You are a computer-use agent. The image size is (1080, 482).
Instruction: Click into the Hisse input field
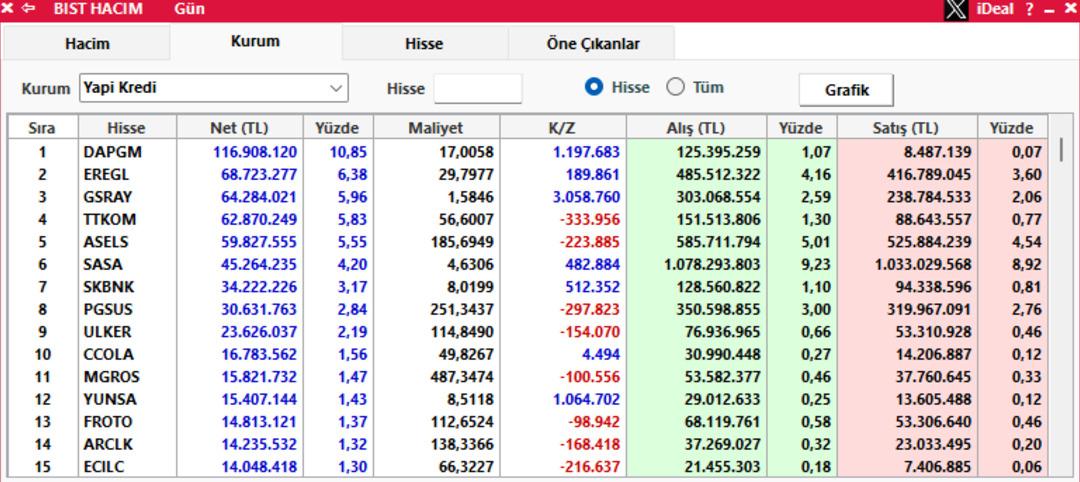click(478, 89)
